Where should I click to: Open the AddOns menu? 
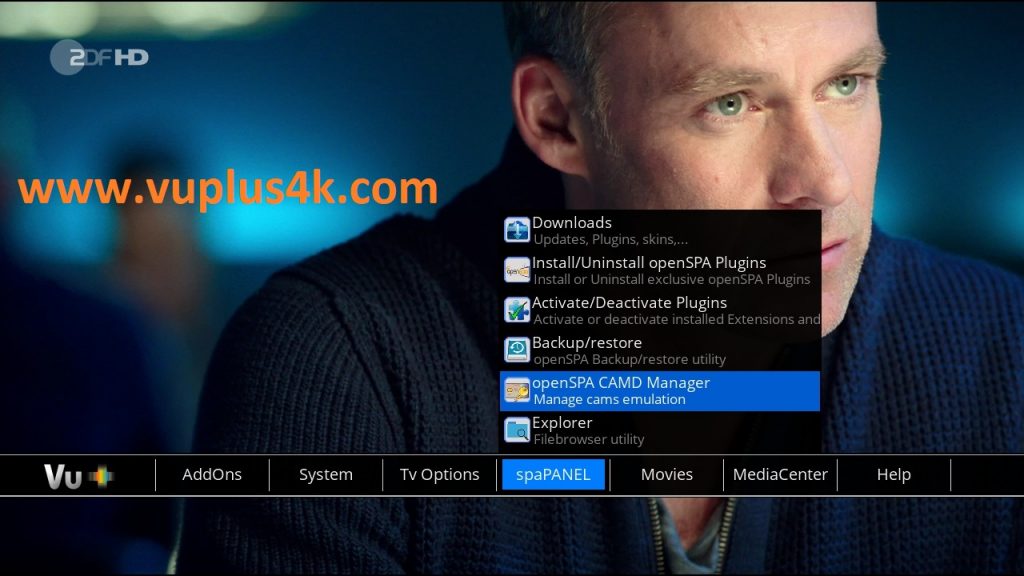point(212,475)
